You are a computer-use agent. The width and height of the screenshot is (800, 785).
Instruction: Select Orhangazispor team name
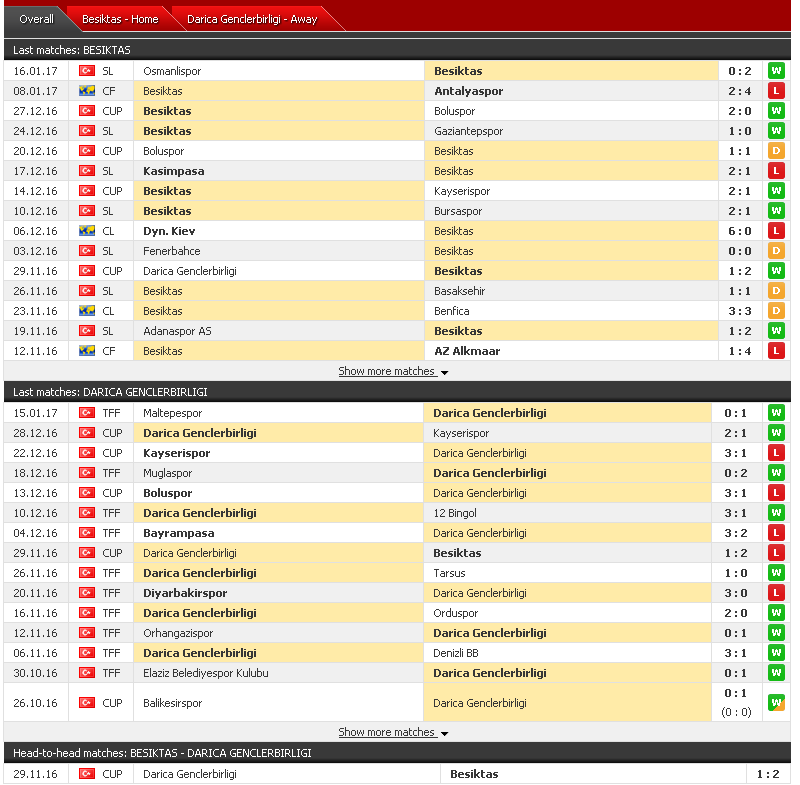tap(178, 634)
